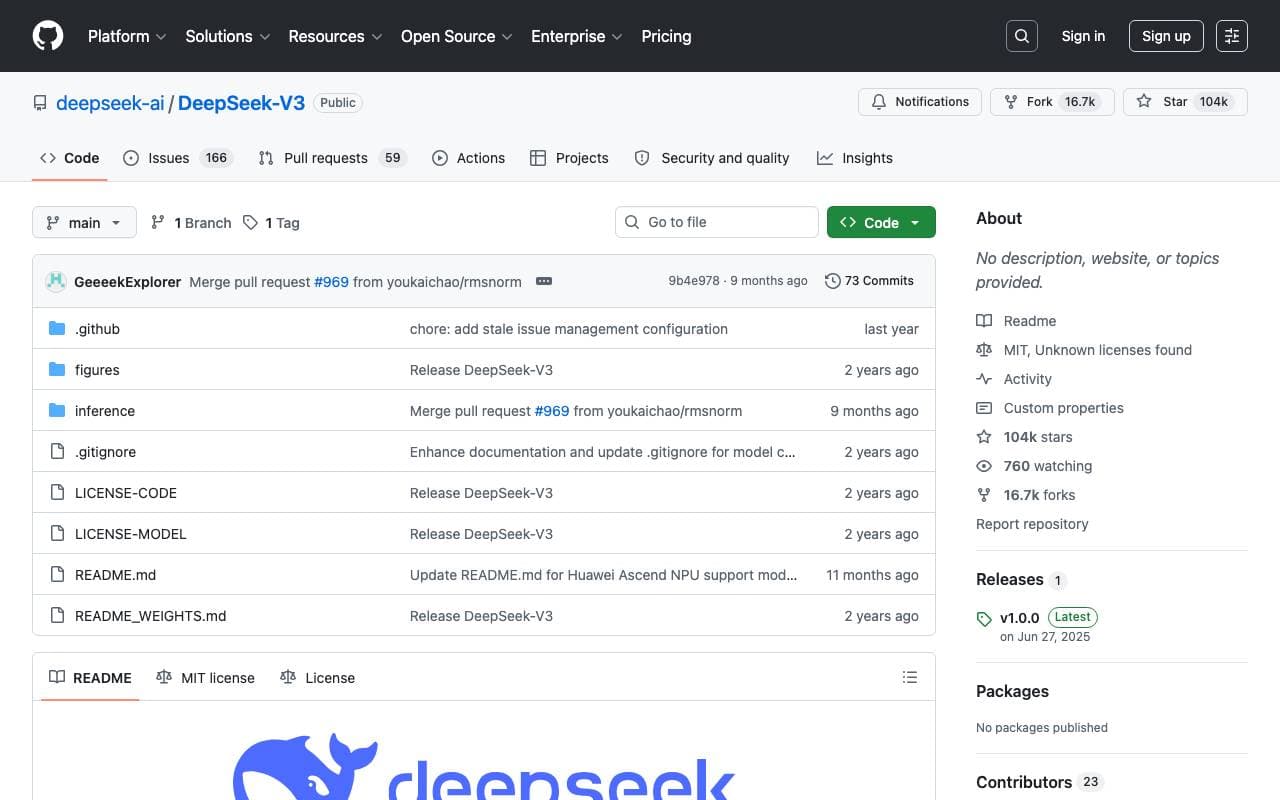The image size is (1280, 800).
Task: Expand the Platform menu
Action: pyautogui.click(x=127, y=36)
